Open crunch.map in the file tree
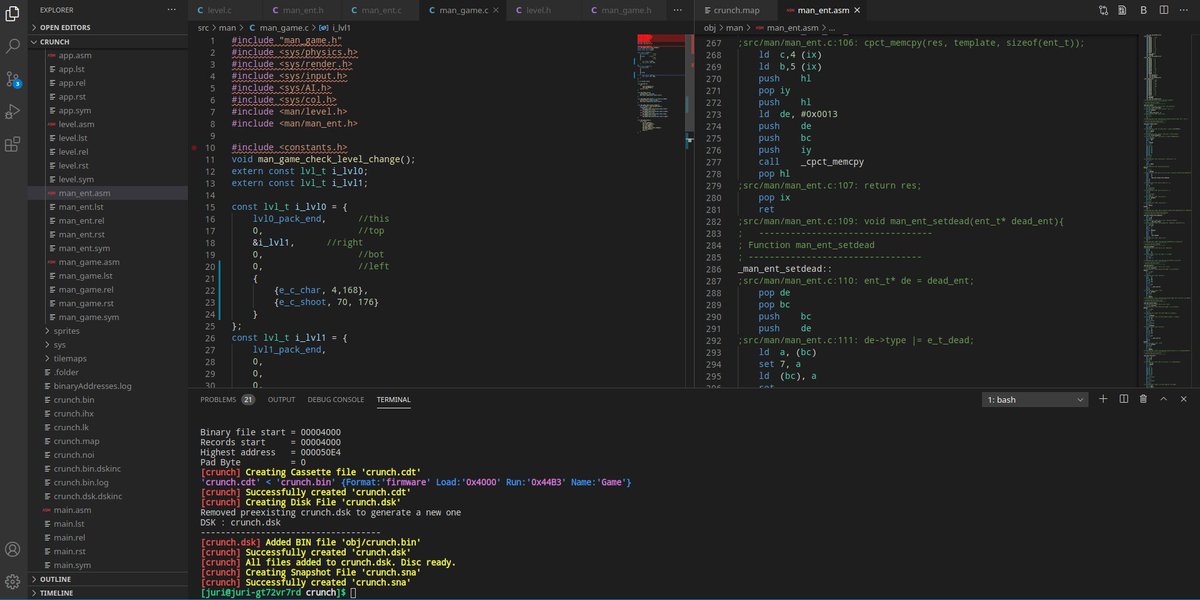Viewport: 1200px width, 600px height. coord(76,441)
